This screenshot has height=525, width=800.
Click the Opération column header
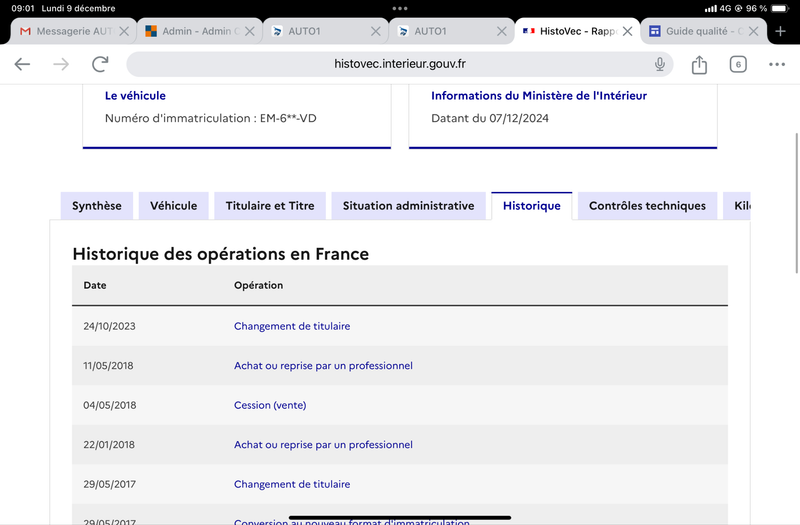[x=258, y=285]
